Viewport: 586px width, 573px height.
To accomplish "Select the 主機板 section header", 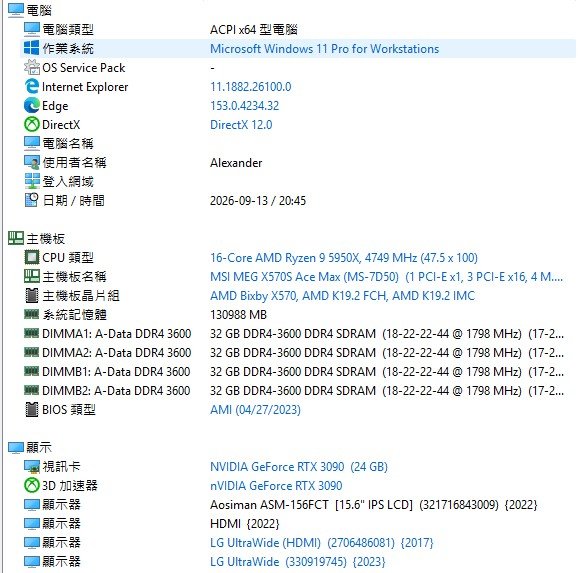I will pyautogui.click(x=37, y=238).
